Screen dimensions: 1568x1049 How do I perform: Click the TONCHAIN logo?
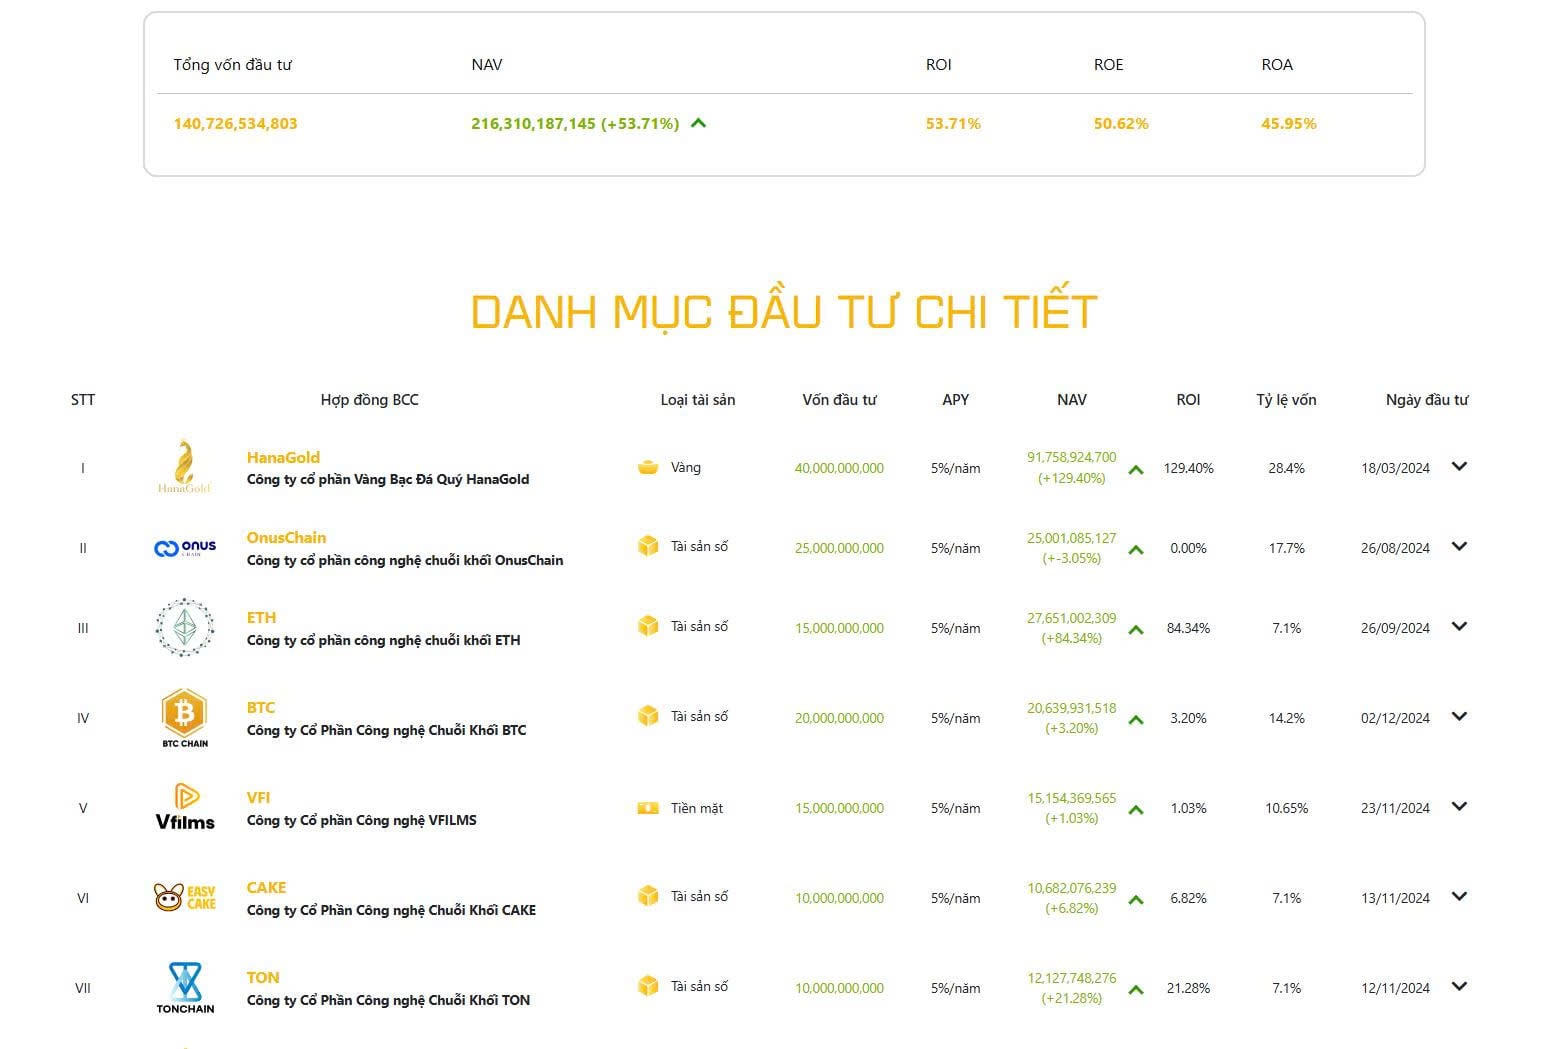[185, 987]
